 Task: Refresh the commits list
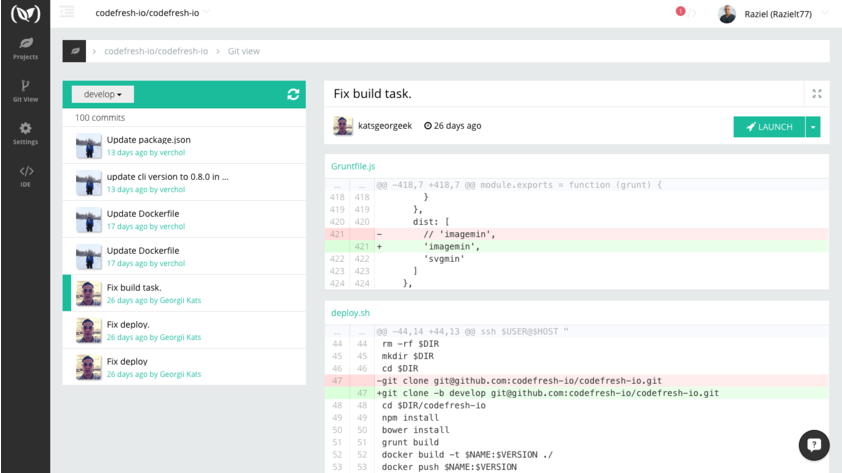293,94
